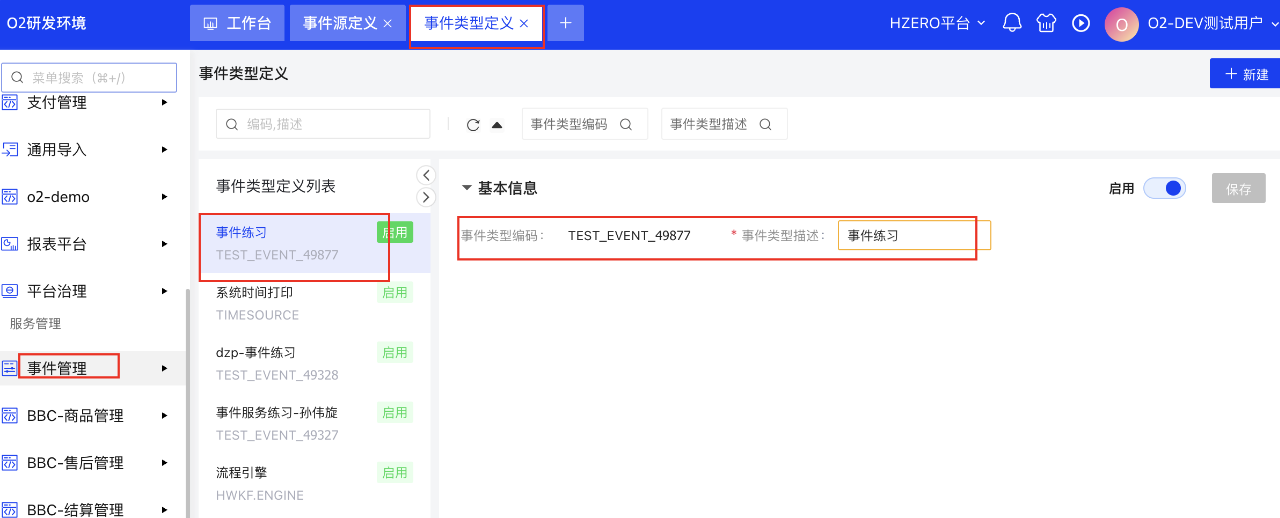Click the 新建 button
This screenshot has width=1280, height=518.
click(1245, 74)
